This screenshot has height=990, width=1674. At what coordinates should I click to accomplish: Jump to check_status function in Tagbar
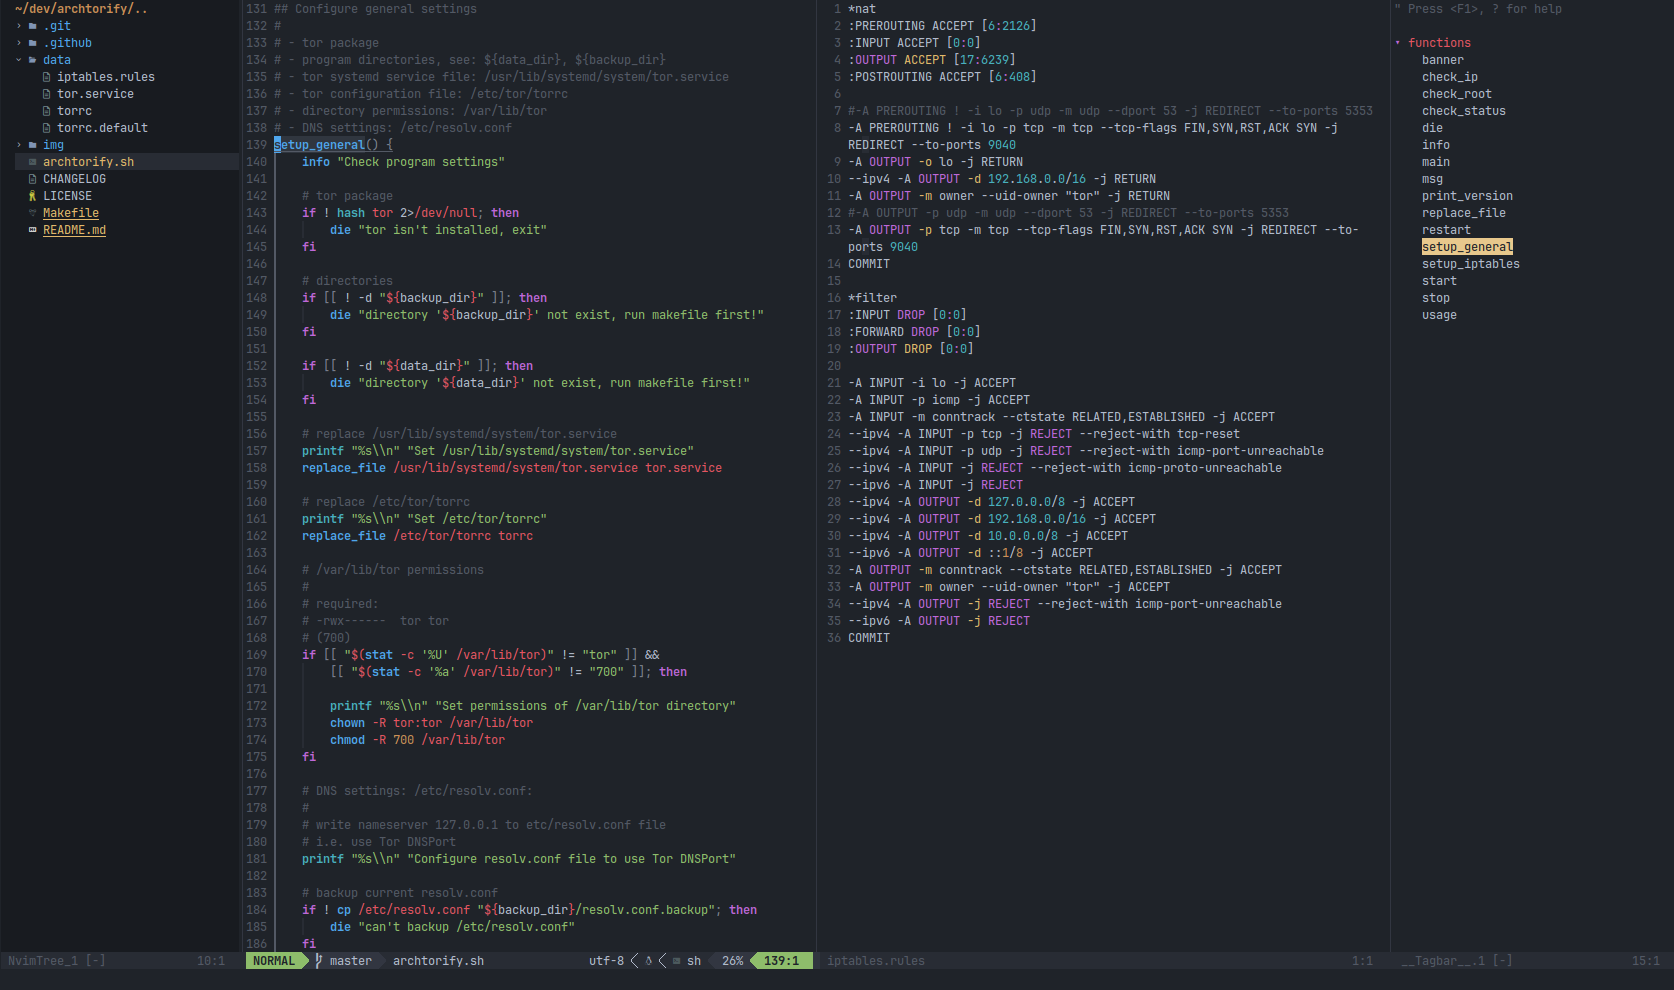click(x=1464, y=111)
